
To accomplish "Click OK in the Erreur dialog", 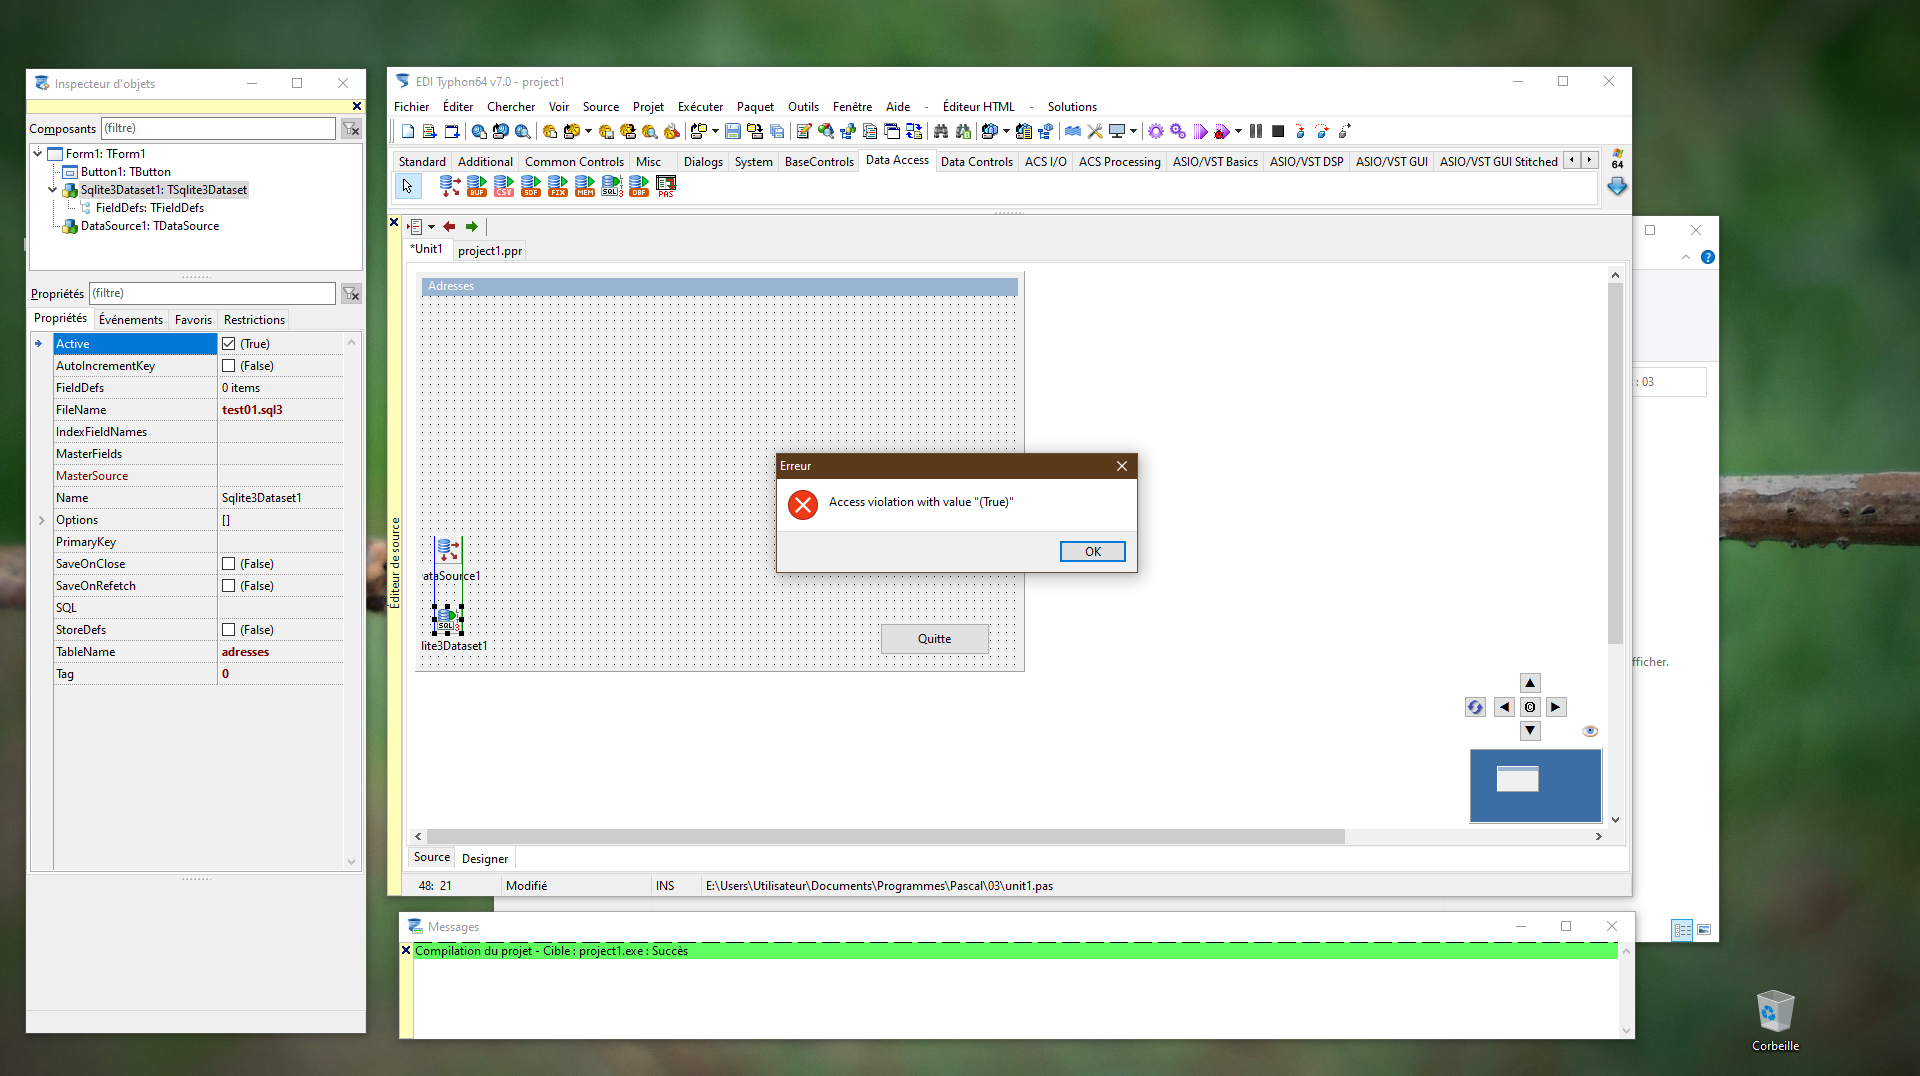I will (x=1092, y=552).
